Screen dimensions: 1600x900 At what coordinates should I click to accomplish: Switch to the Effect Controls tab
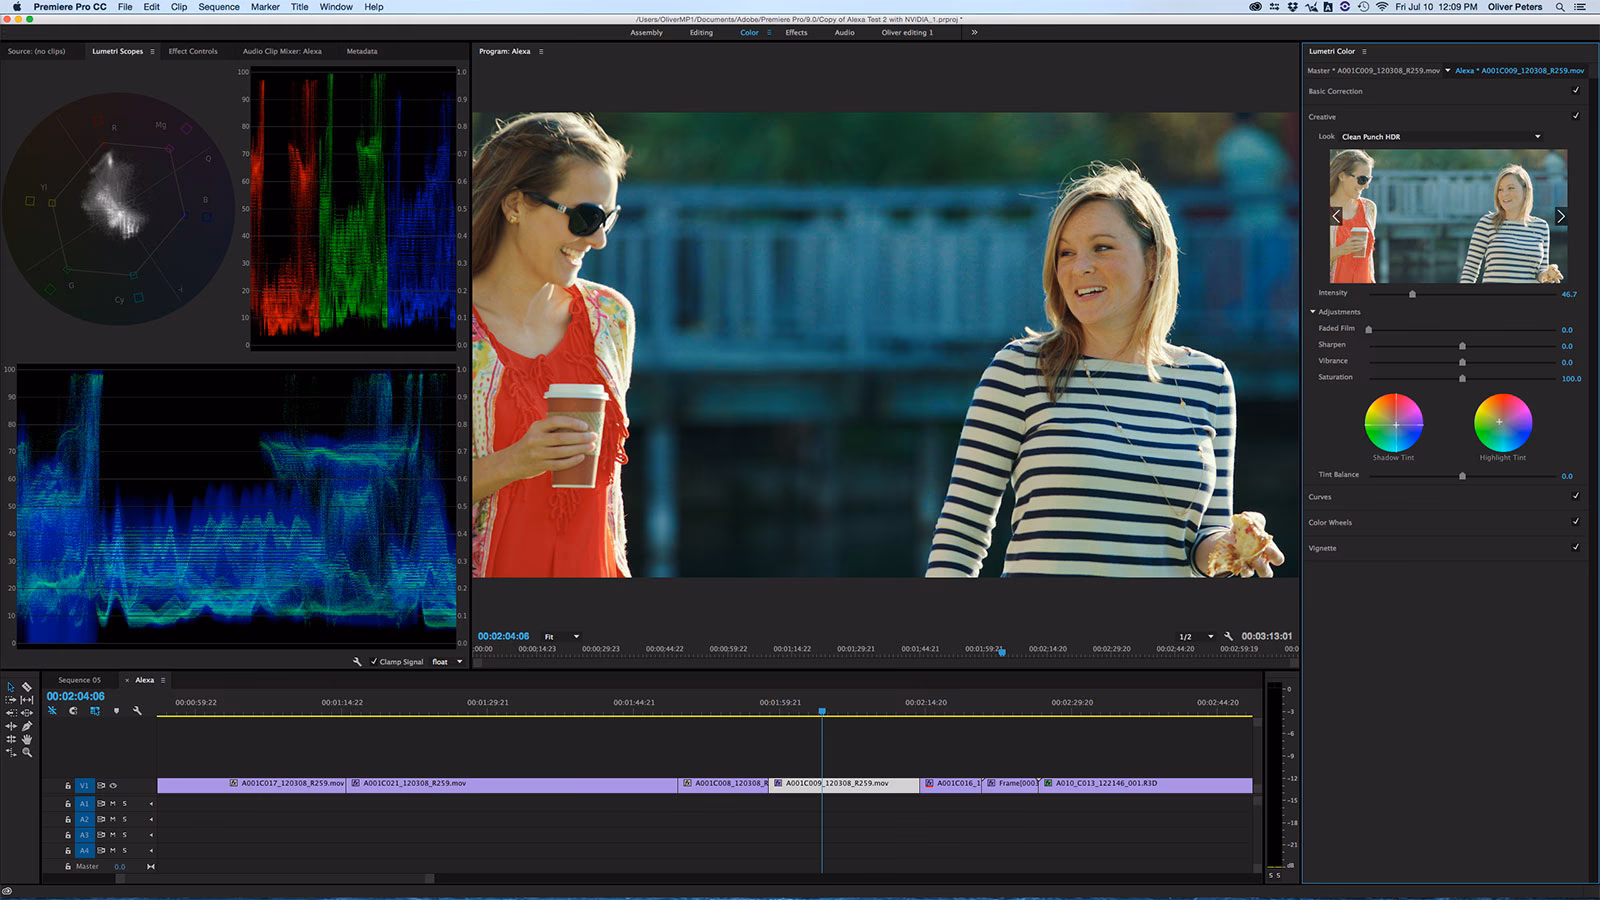pos(194,50)
